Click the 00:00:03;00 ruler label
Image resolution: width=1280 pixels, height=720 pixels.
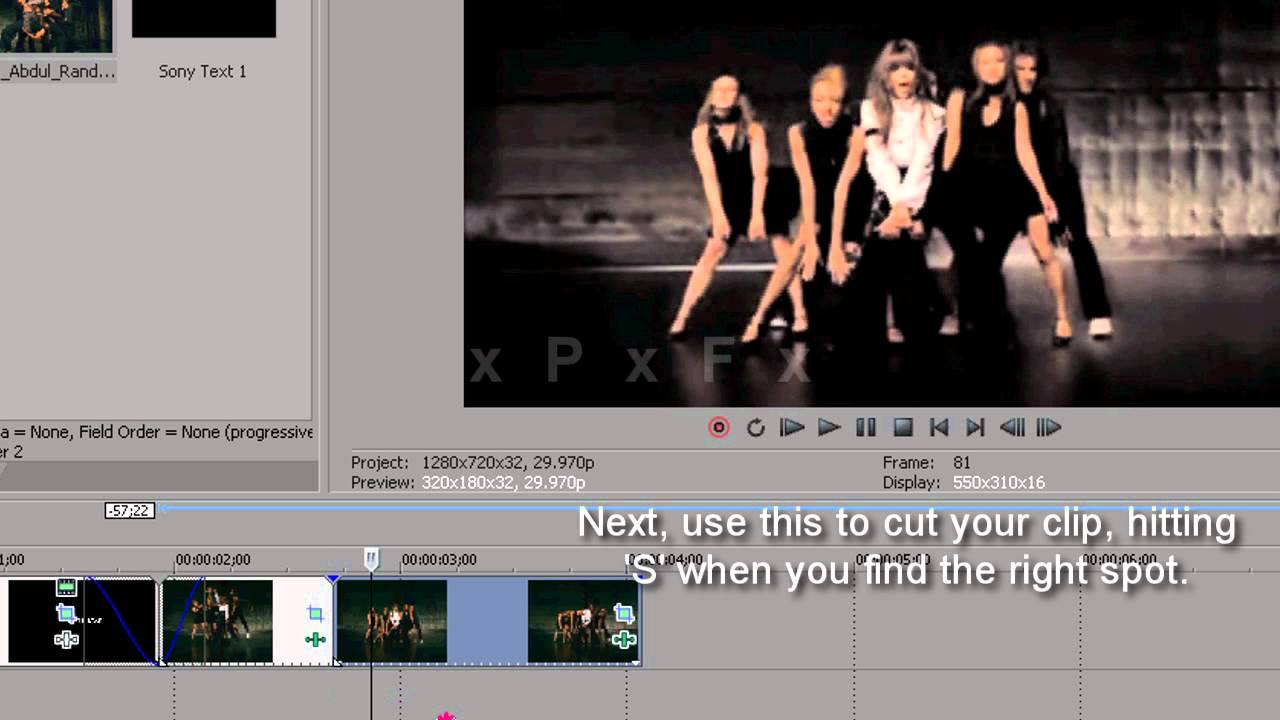click(439, 560)
